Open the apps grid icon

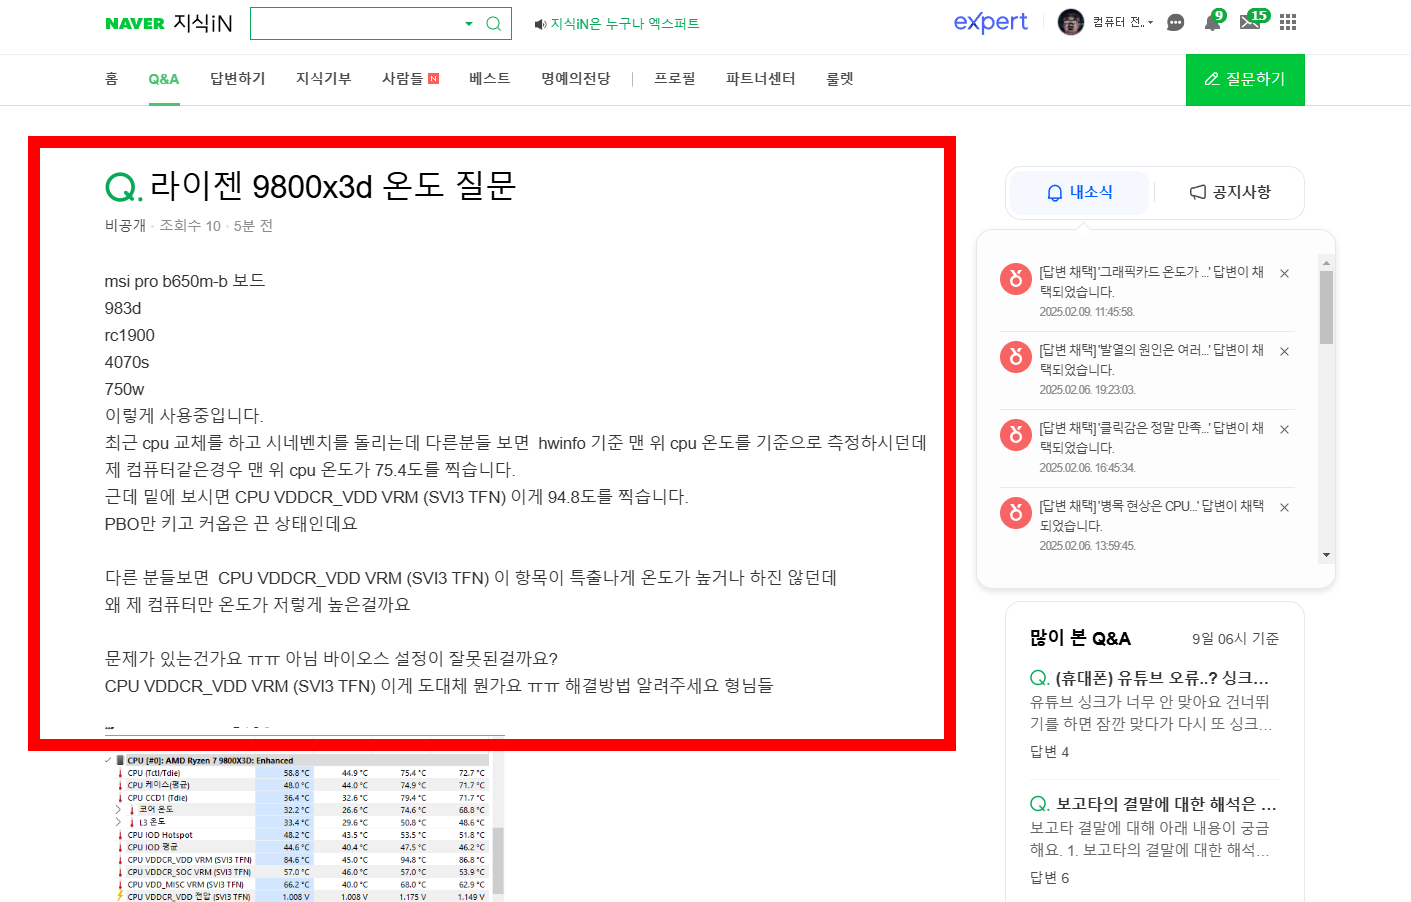point(1288,22)
